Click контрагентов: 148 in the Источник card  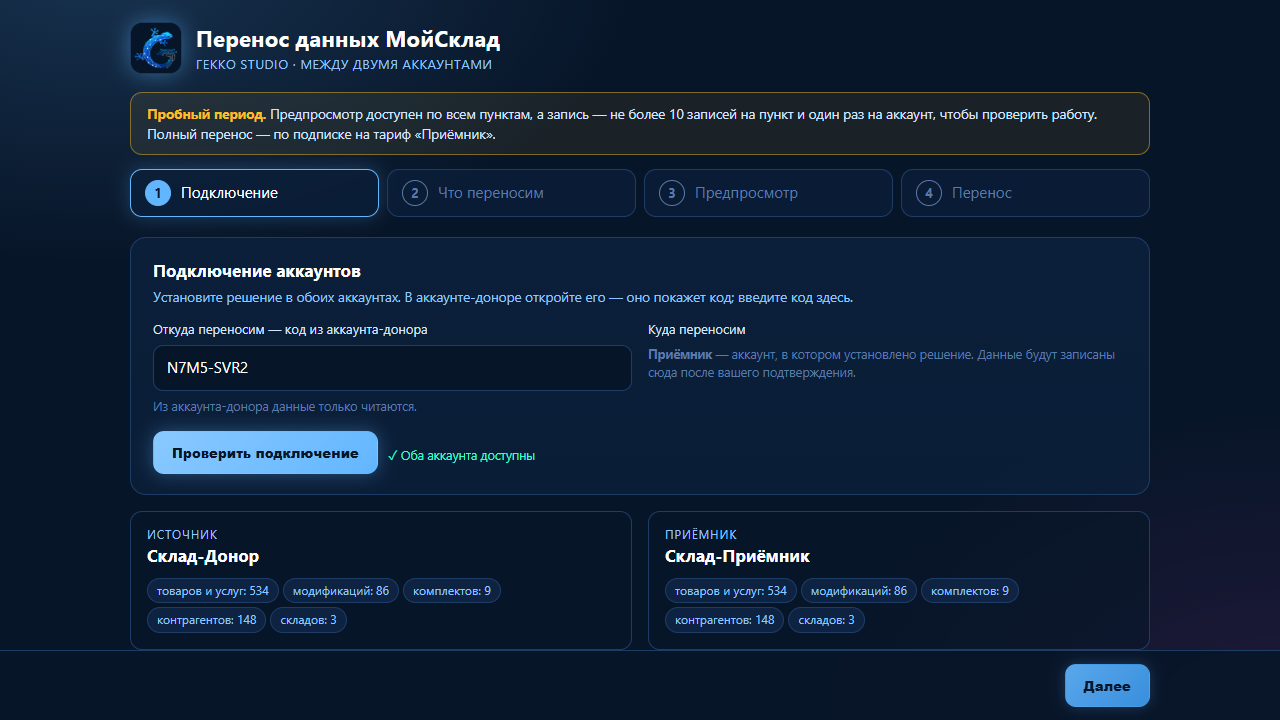tap(207, 620)
